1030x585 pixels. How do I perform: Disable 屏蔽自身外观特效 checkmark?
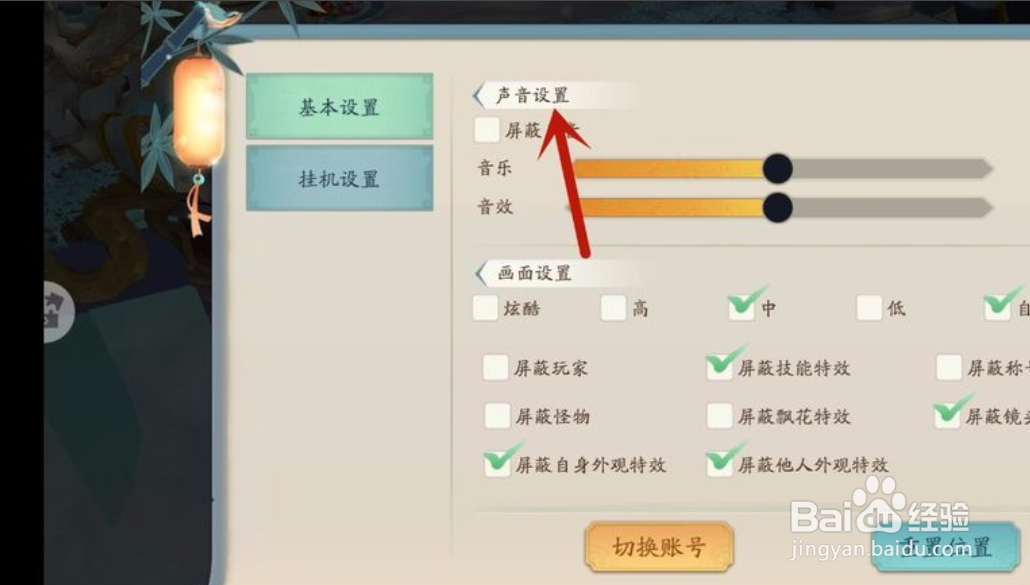(x=499, y=462)
